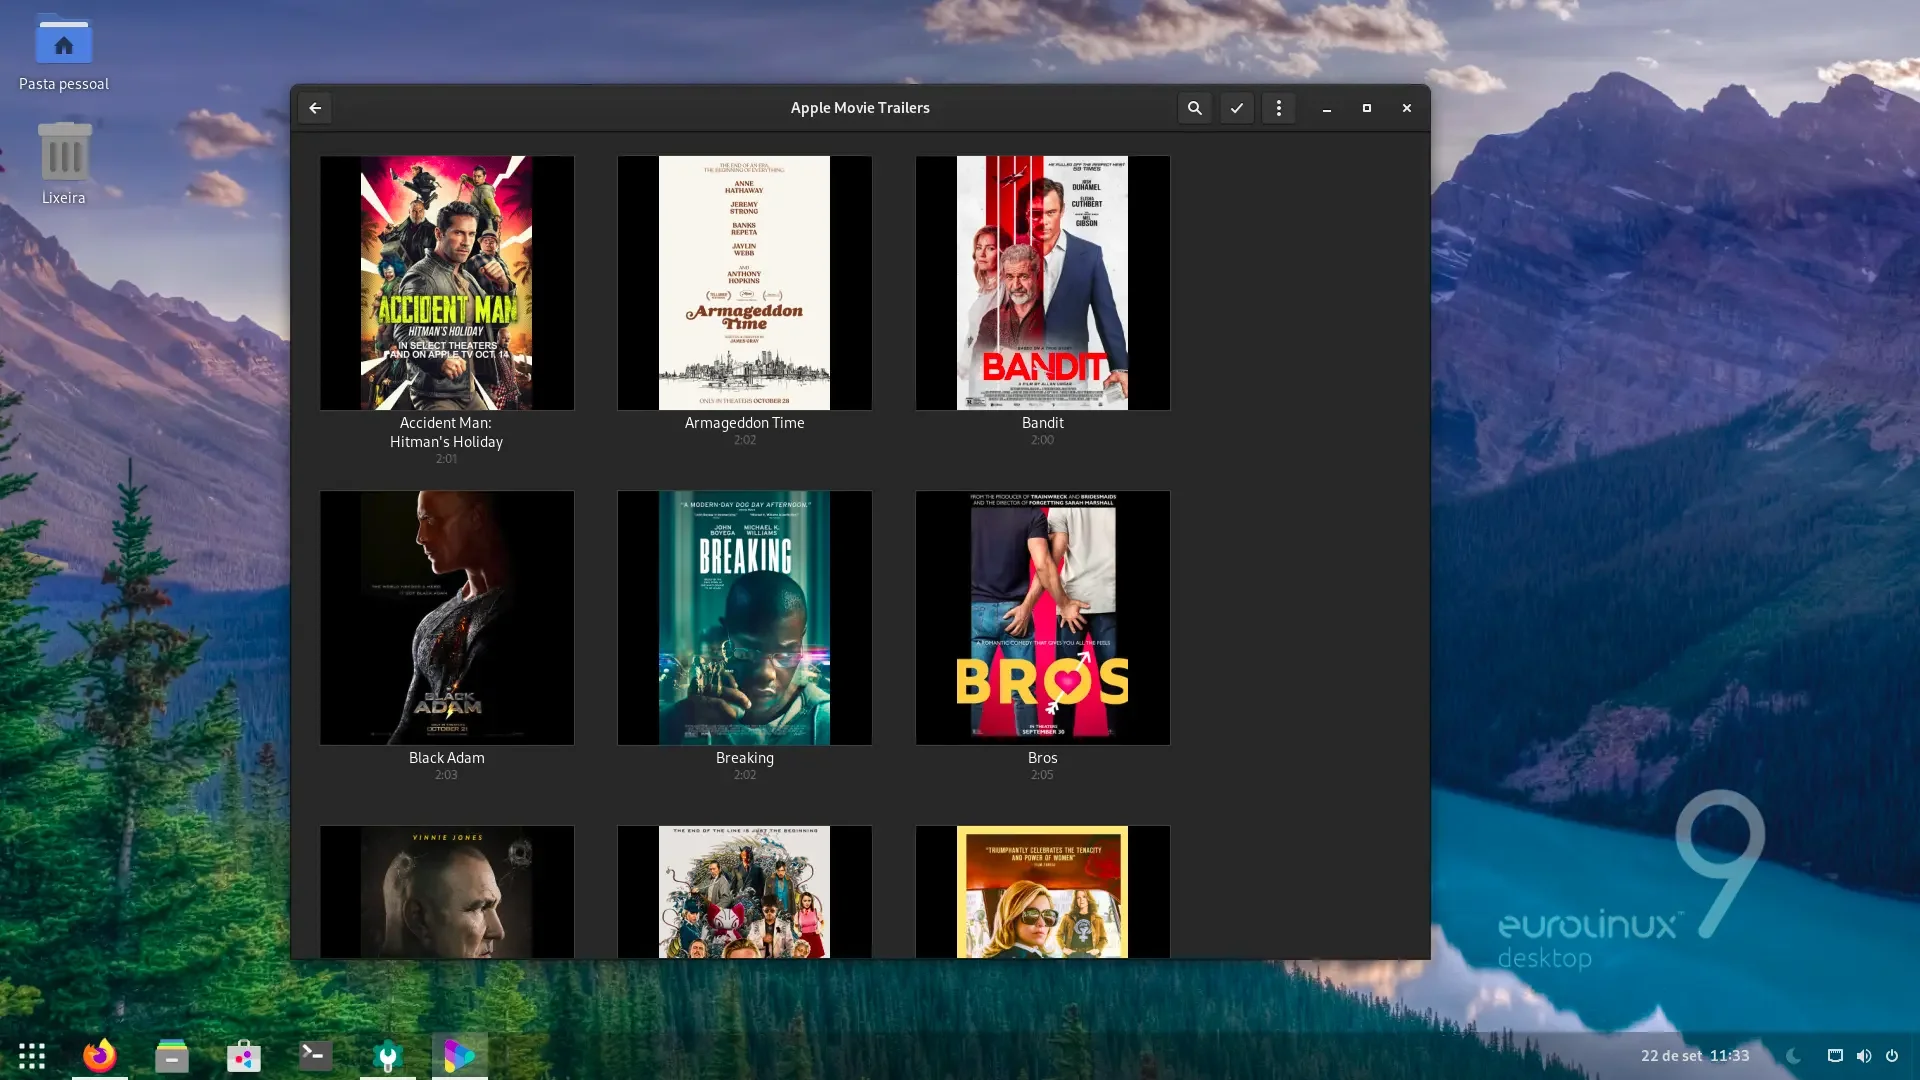This screenshot has height=1080, width=1920.
Task: Open the network indicator in system tray
Action: pos(1835,1056)
